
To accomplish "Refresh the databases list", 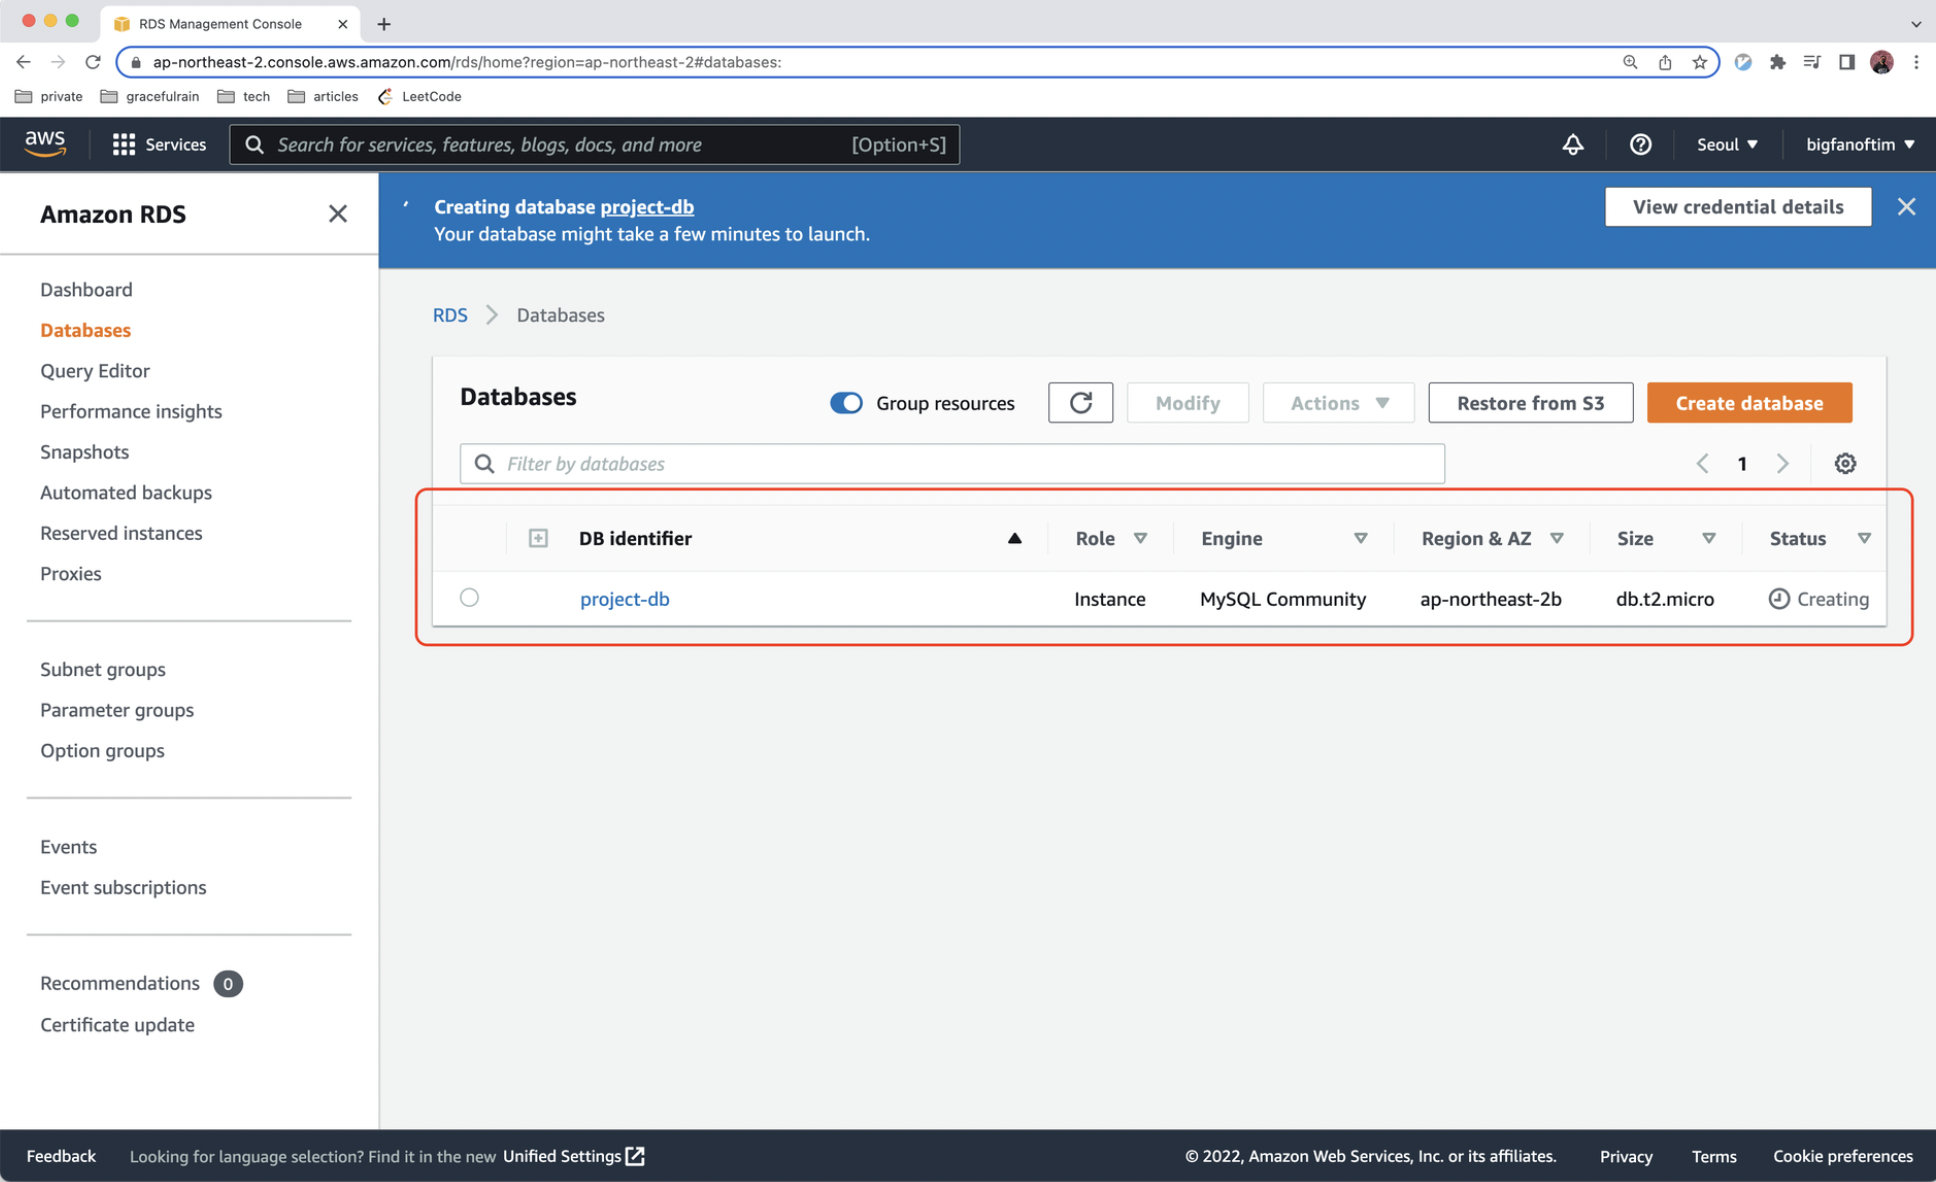I will point(1080,403).
